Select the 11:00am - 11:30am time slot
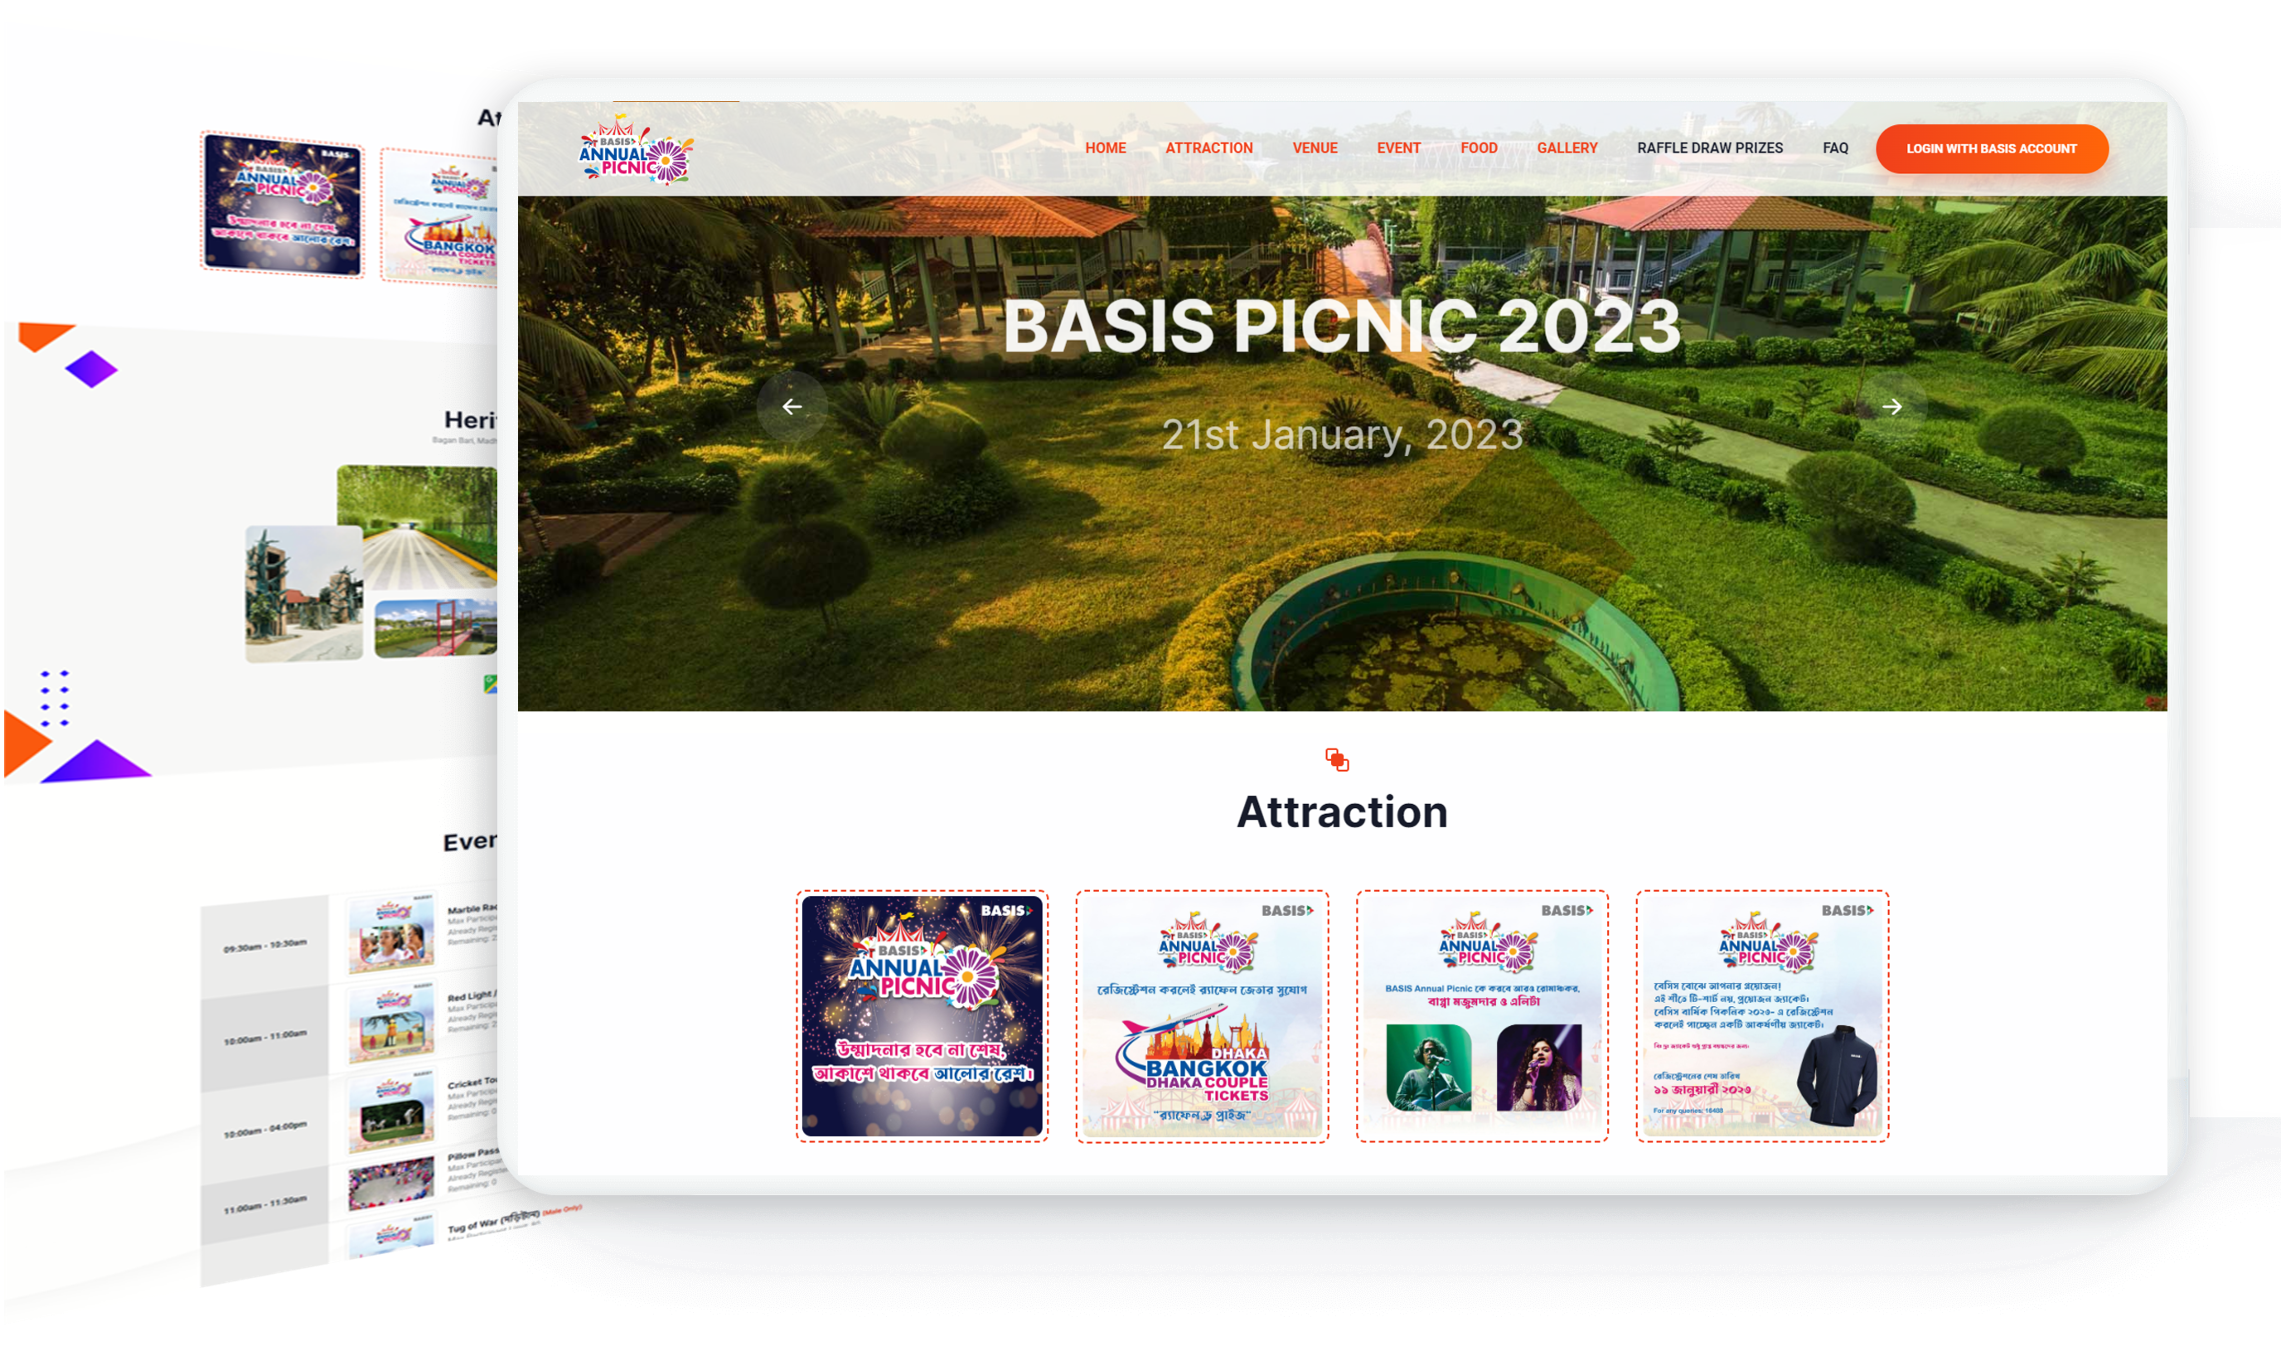This screenshot has width=2281, height=1356. click(265, 1204)
